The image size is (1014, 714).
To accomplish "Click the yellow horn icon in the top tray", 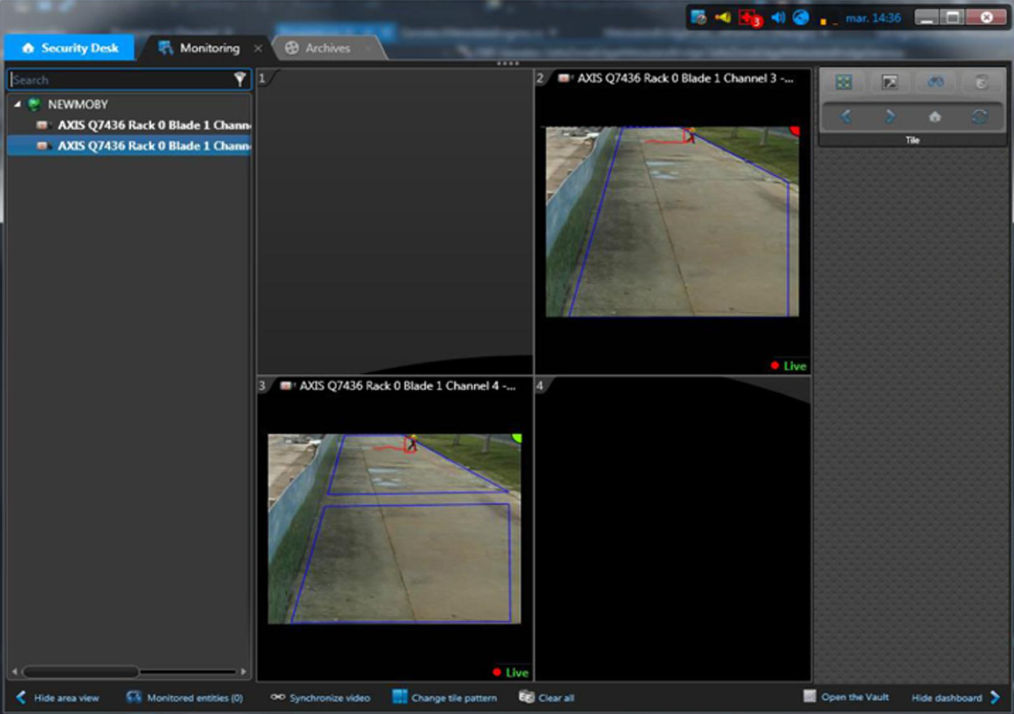I will tap(723, 17).
